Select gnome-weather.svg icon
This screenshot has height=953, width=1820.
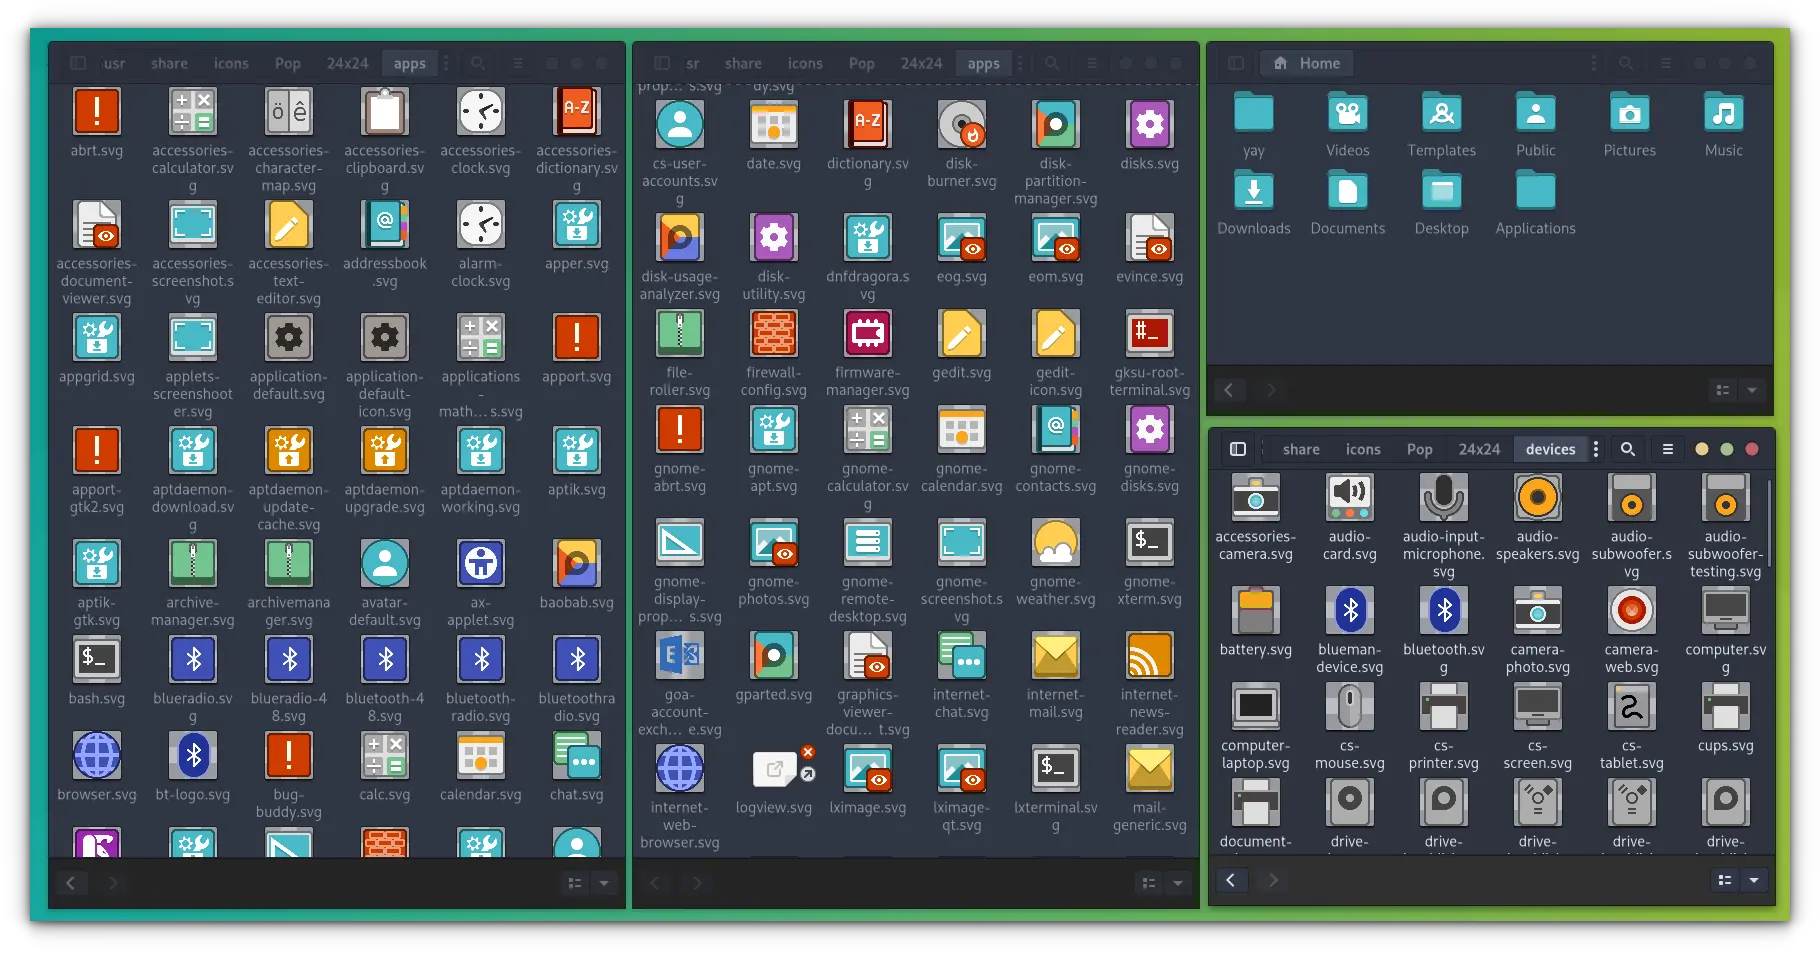(1056, 542)
